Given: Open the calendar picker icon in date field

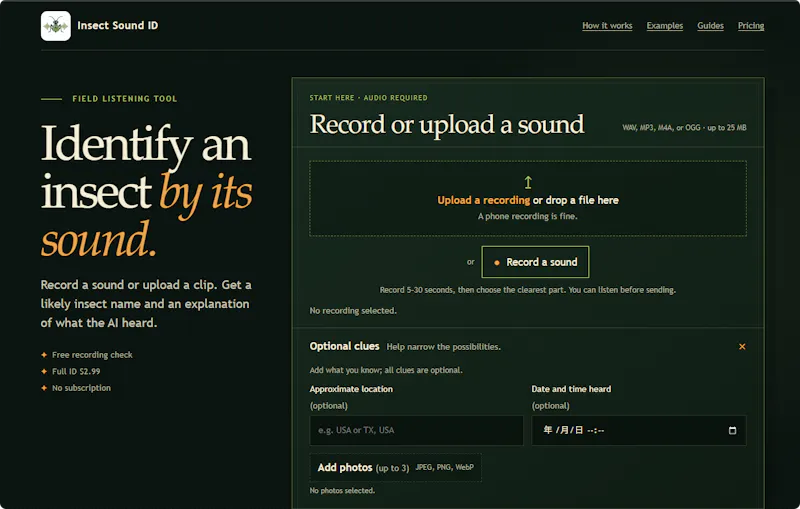Looking at the screenshot, I should click(x=732, y=430).
